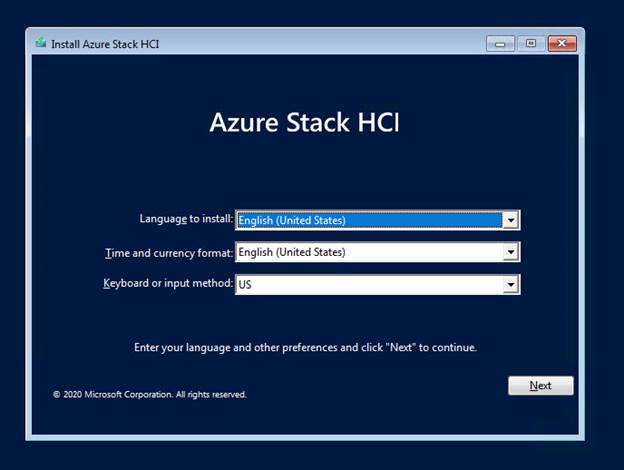
Task: Click Next to continue installation
Action: (x=540, y=386)
